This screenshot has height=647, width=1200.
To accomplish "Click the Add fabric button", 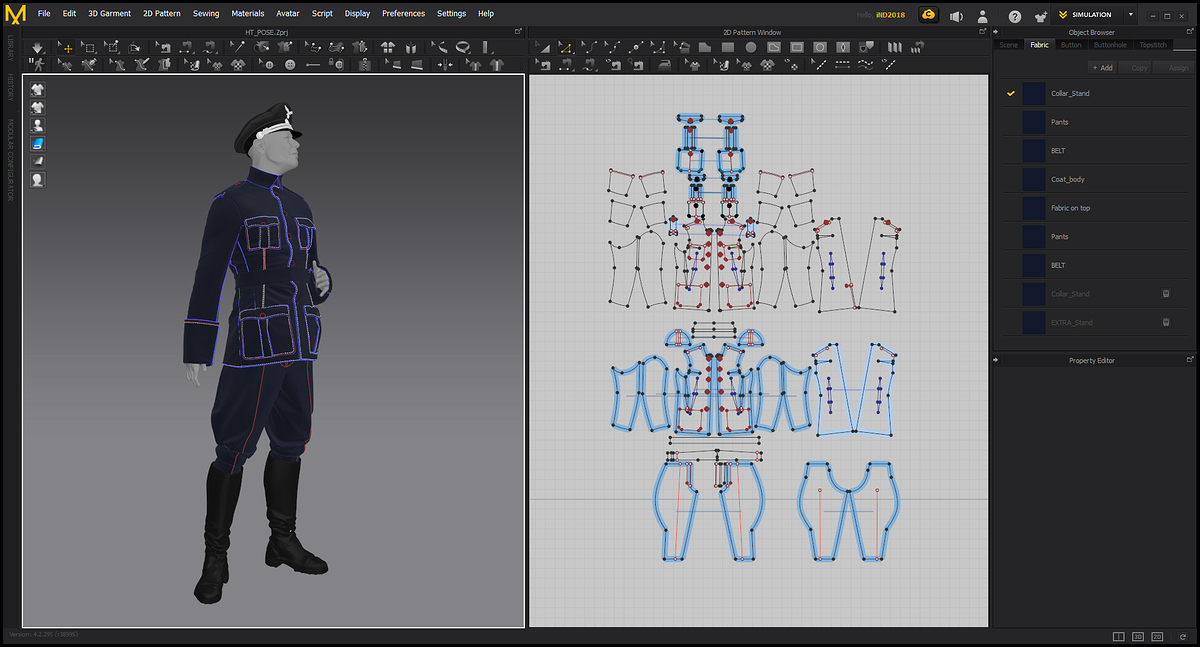I will coord(1102,68).
